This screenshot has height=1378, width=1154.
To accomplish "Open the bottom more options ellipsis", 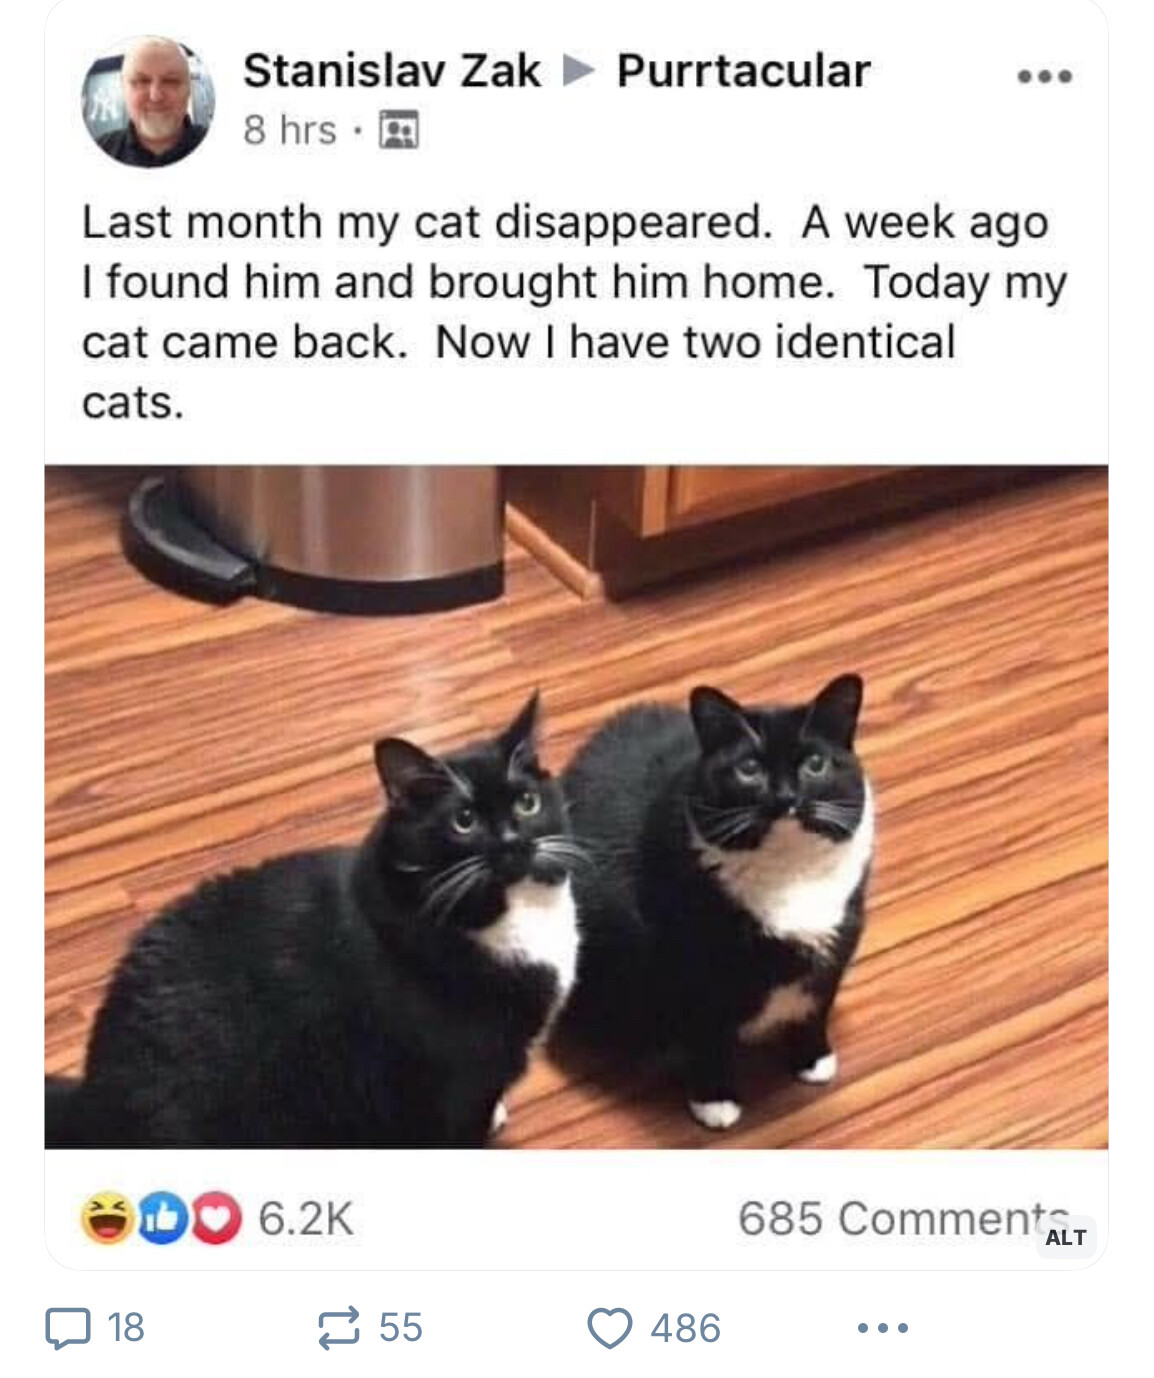I will tap(882, 1328).
